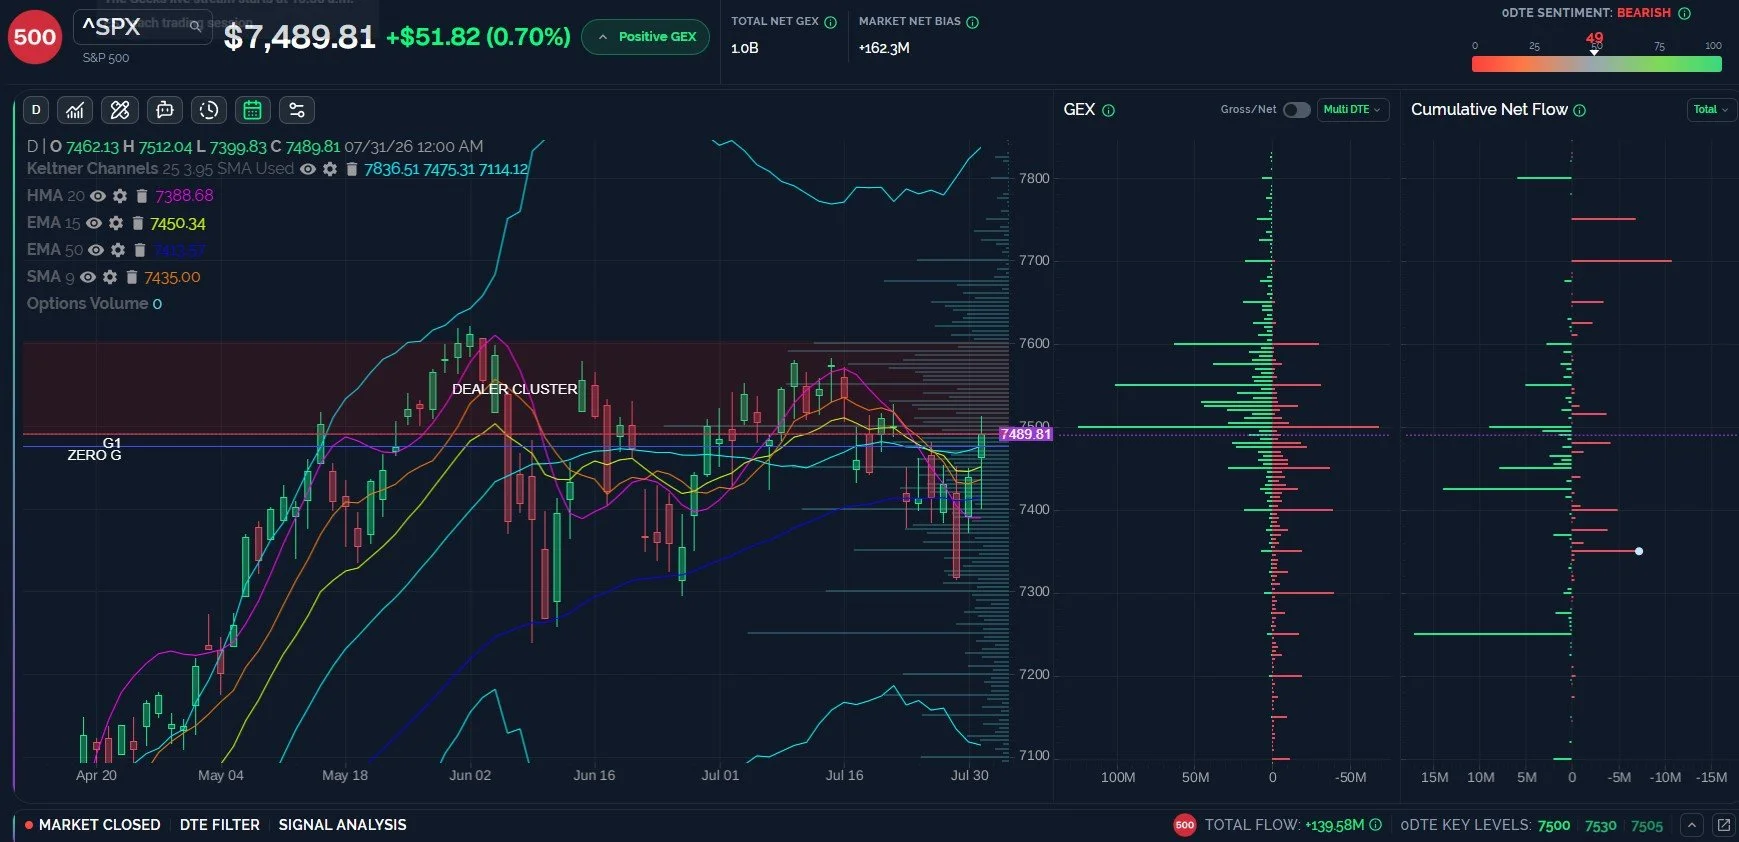Click the Cumulative Net Flow info icon
Image resolution: width=1739 pixels, height=842 pixels.
pyautogui.click(x=1580, y=110)
